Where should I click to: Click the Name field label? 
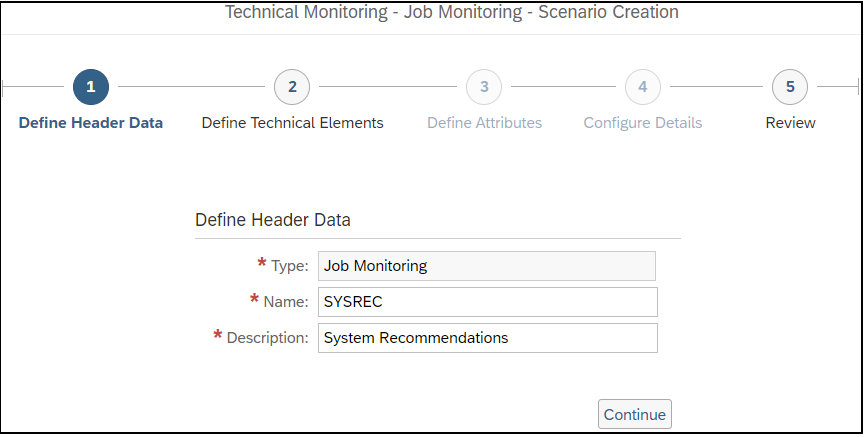click(286, 302)
